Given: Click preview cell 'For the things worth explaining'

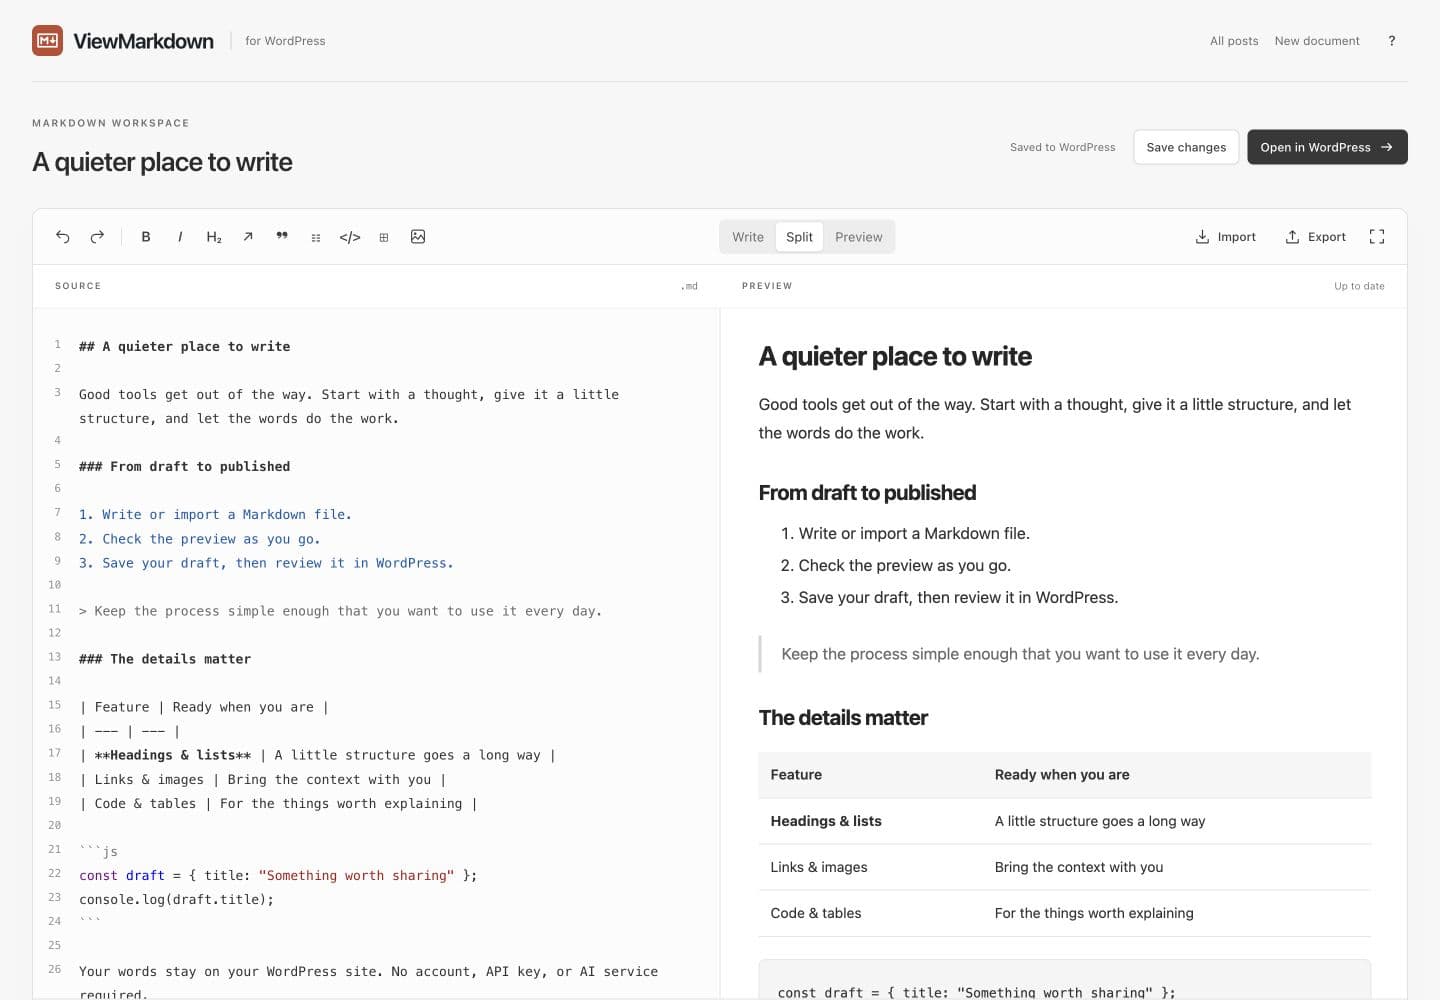Looking at the screenshot, I should click(x=1094, y=913).
